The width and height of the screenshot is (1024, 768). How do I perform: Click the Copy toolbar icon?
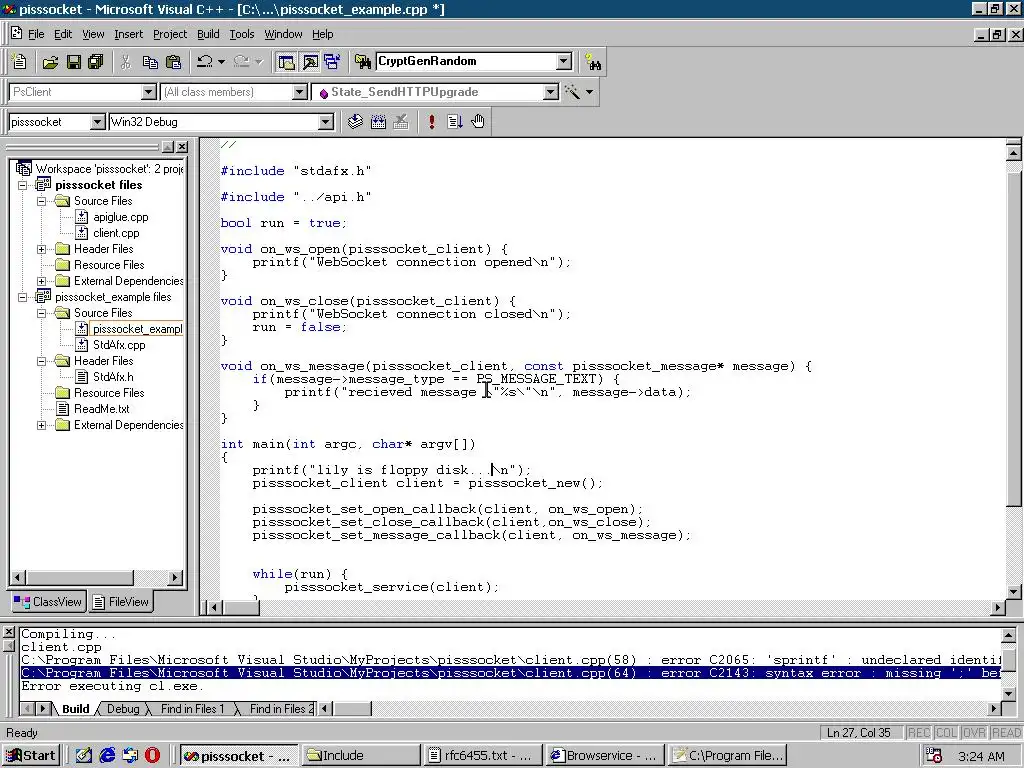tap(150, 62)
